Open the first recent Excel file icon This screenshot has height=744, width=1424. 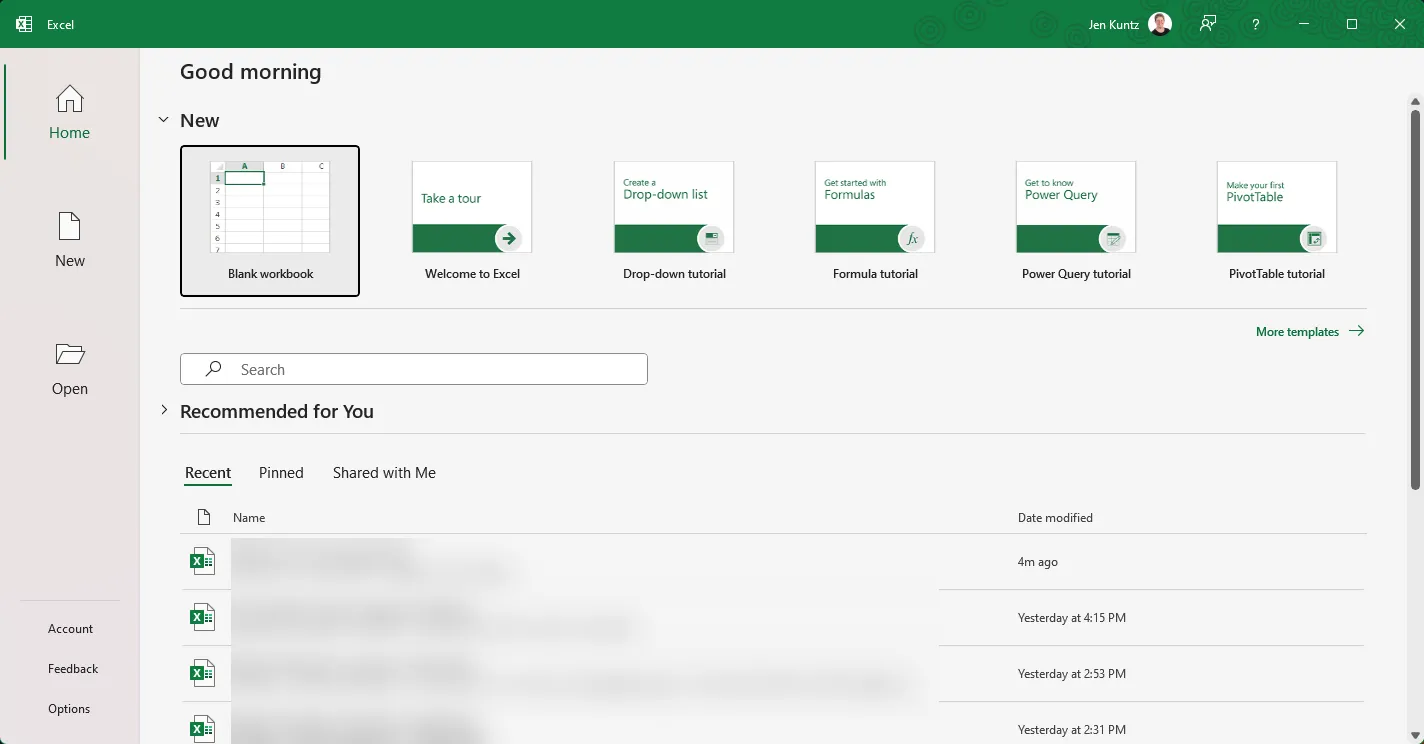pos(202,561)
